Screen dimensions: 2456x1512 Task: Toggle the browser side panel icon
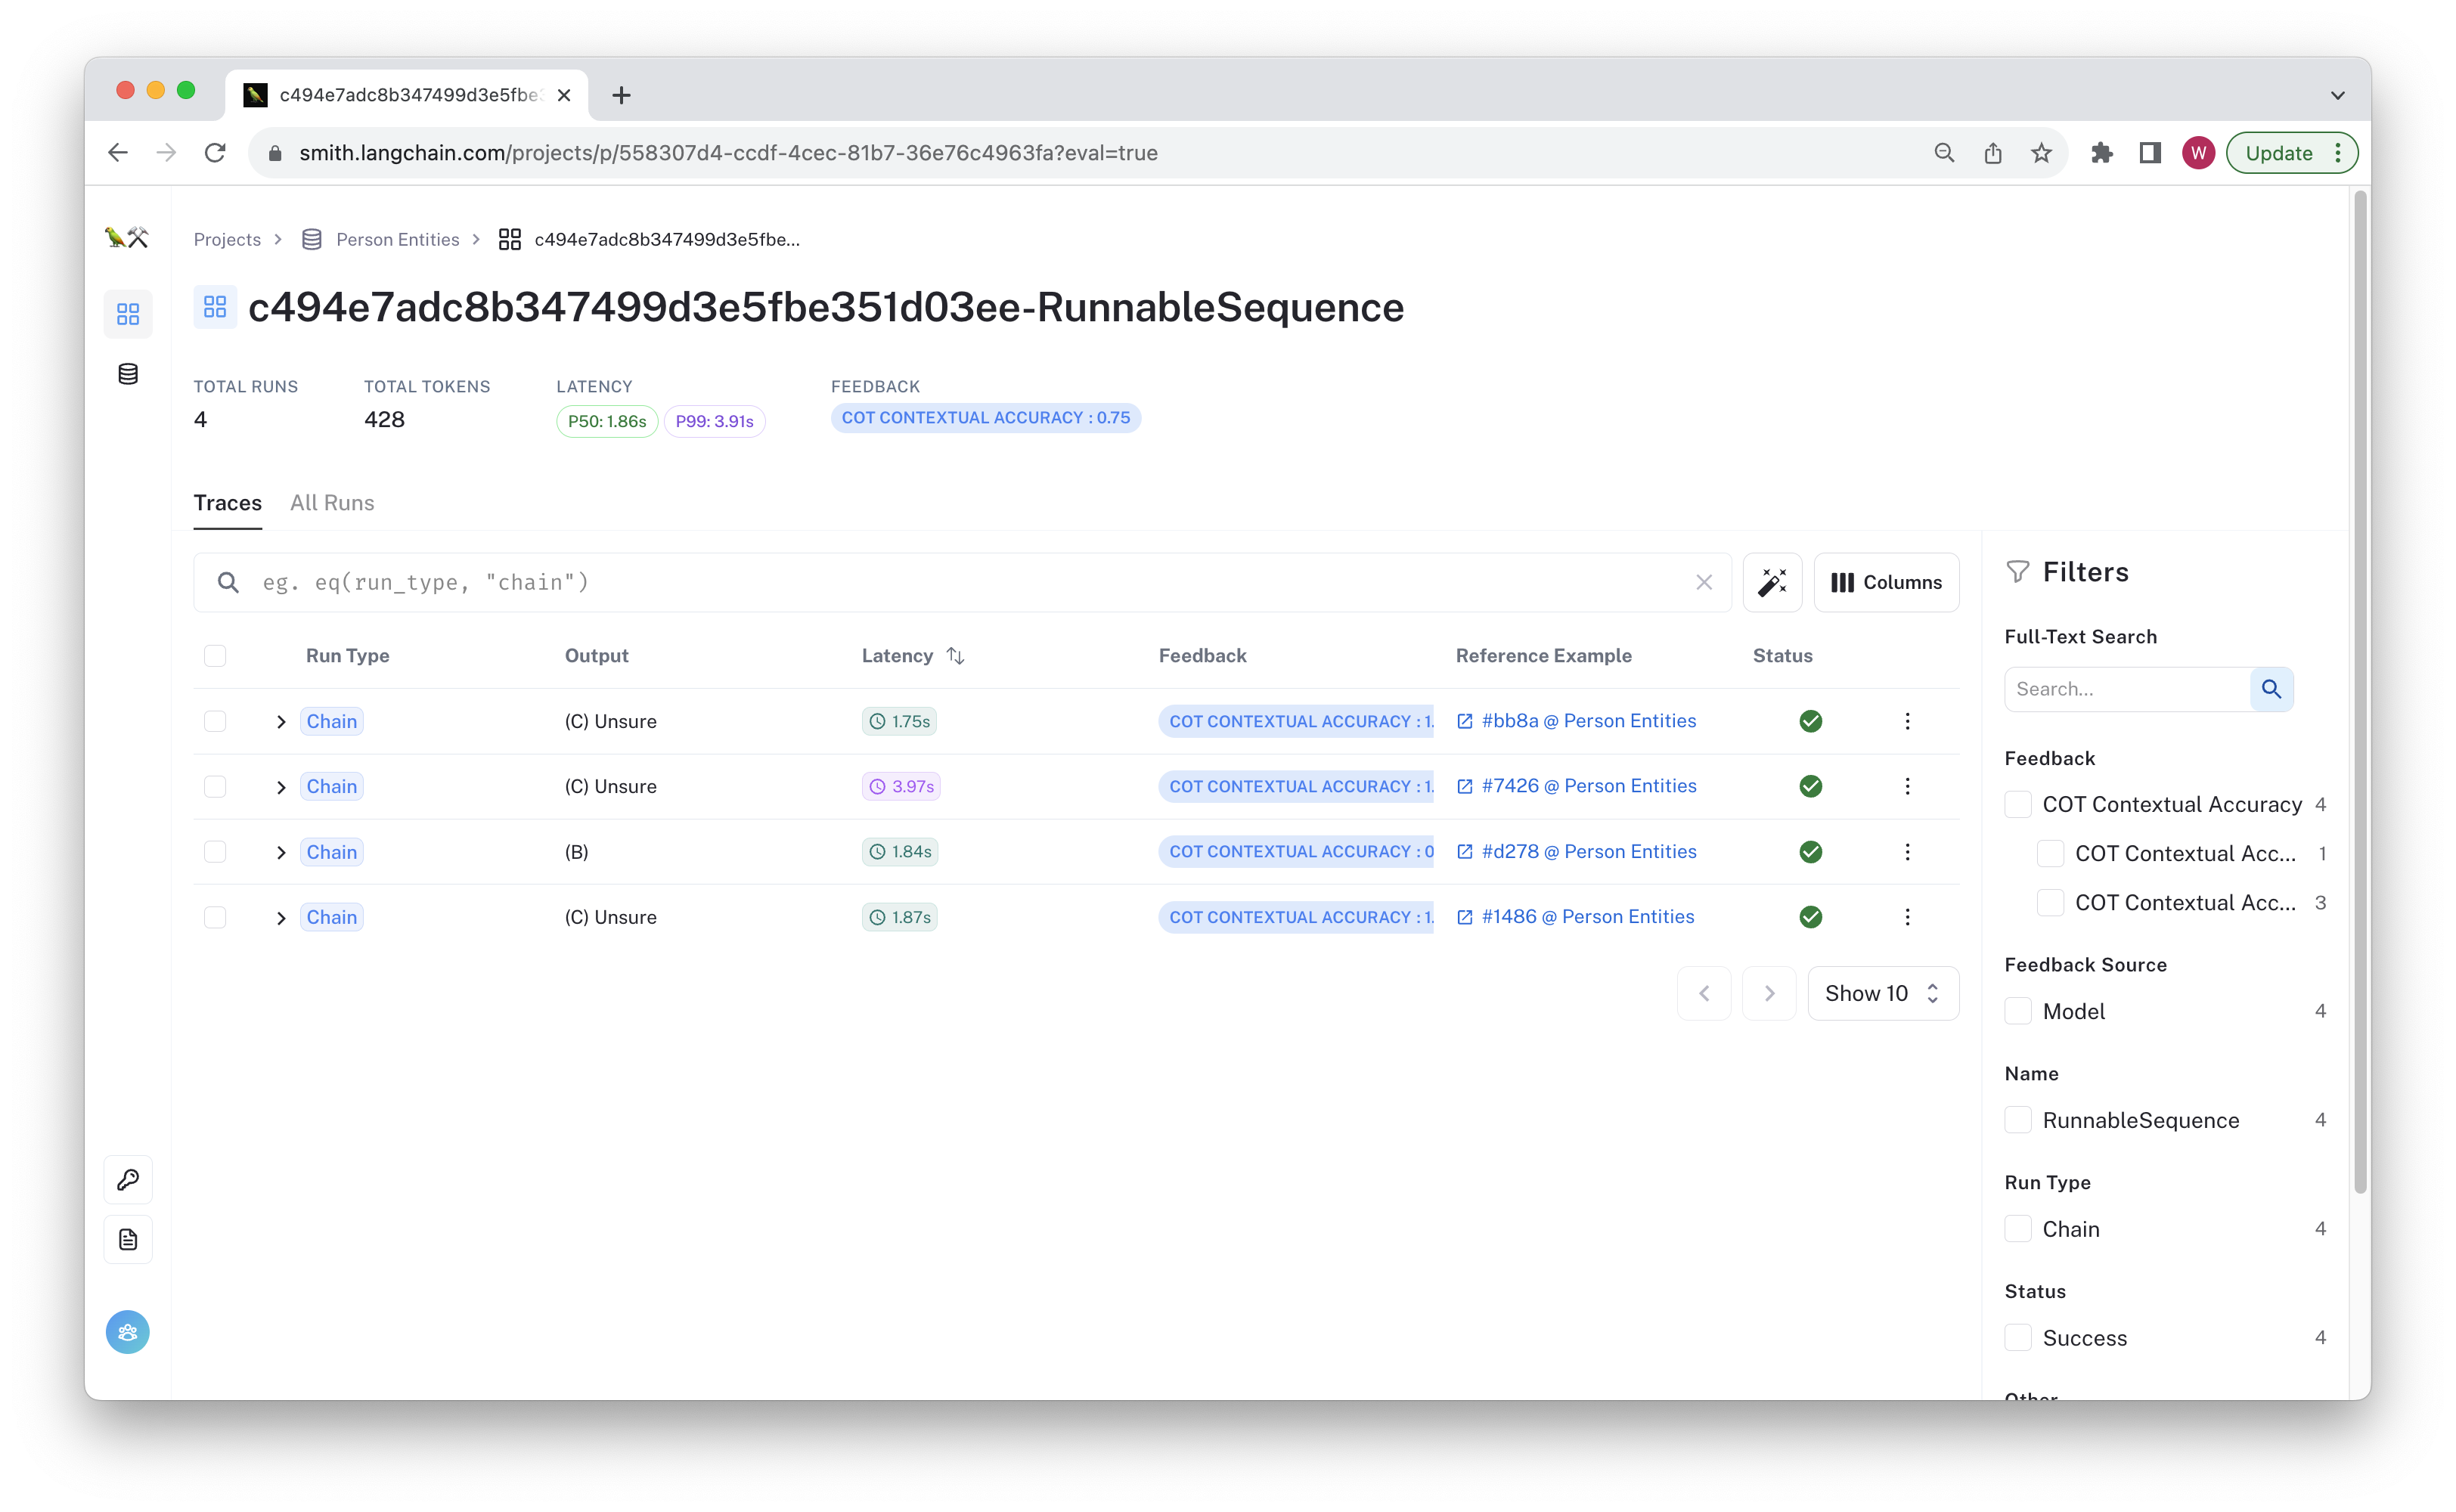tap(2150, 153)
